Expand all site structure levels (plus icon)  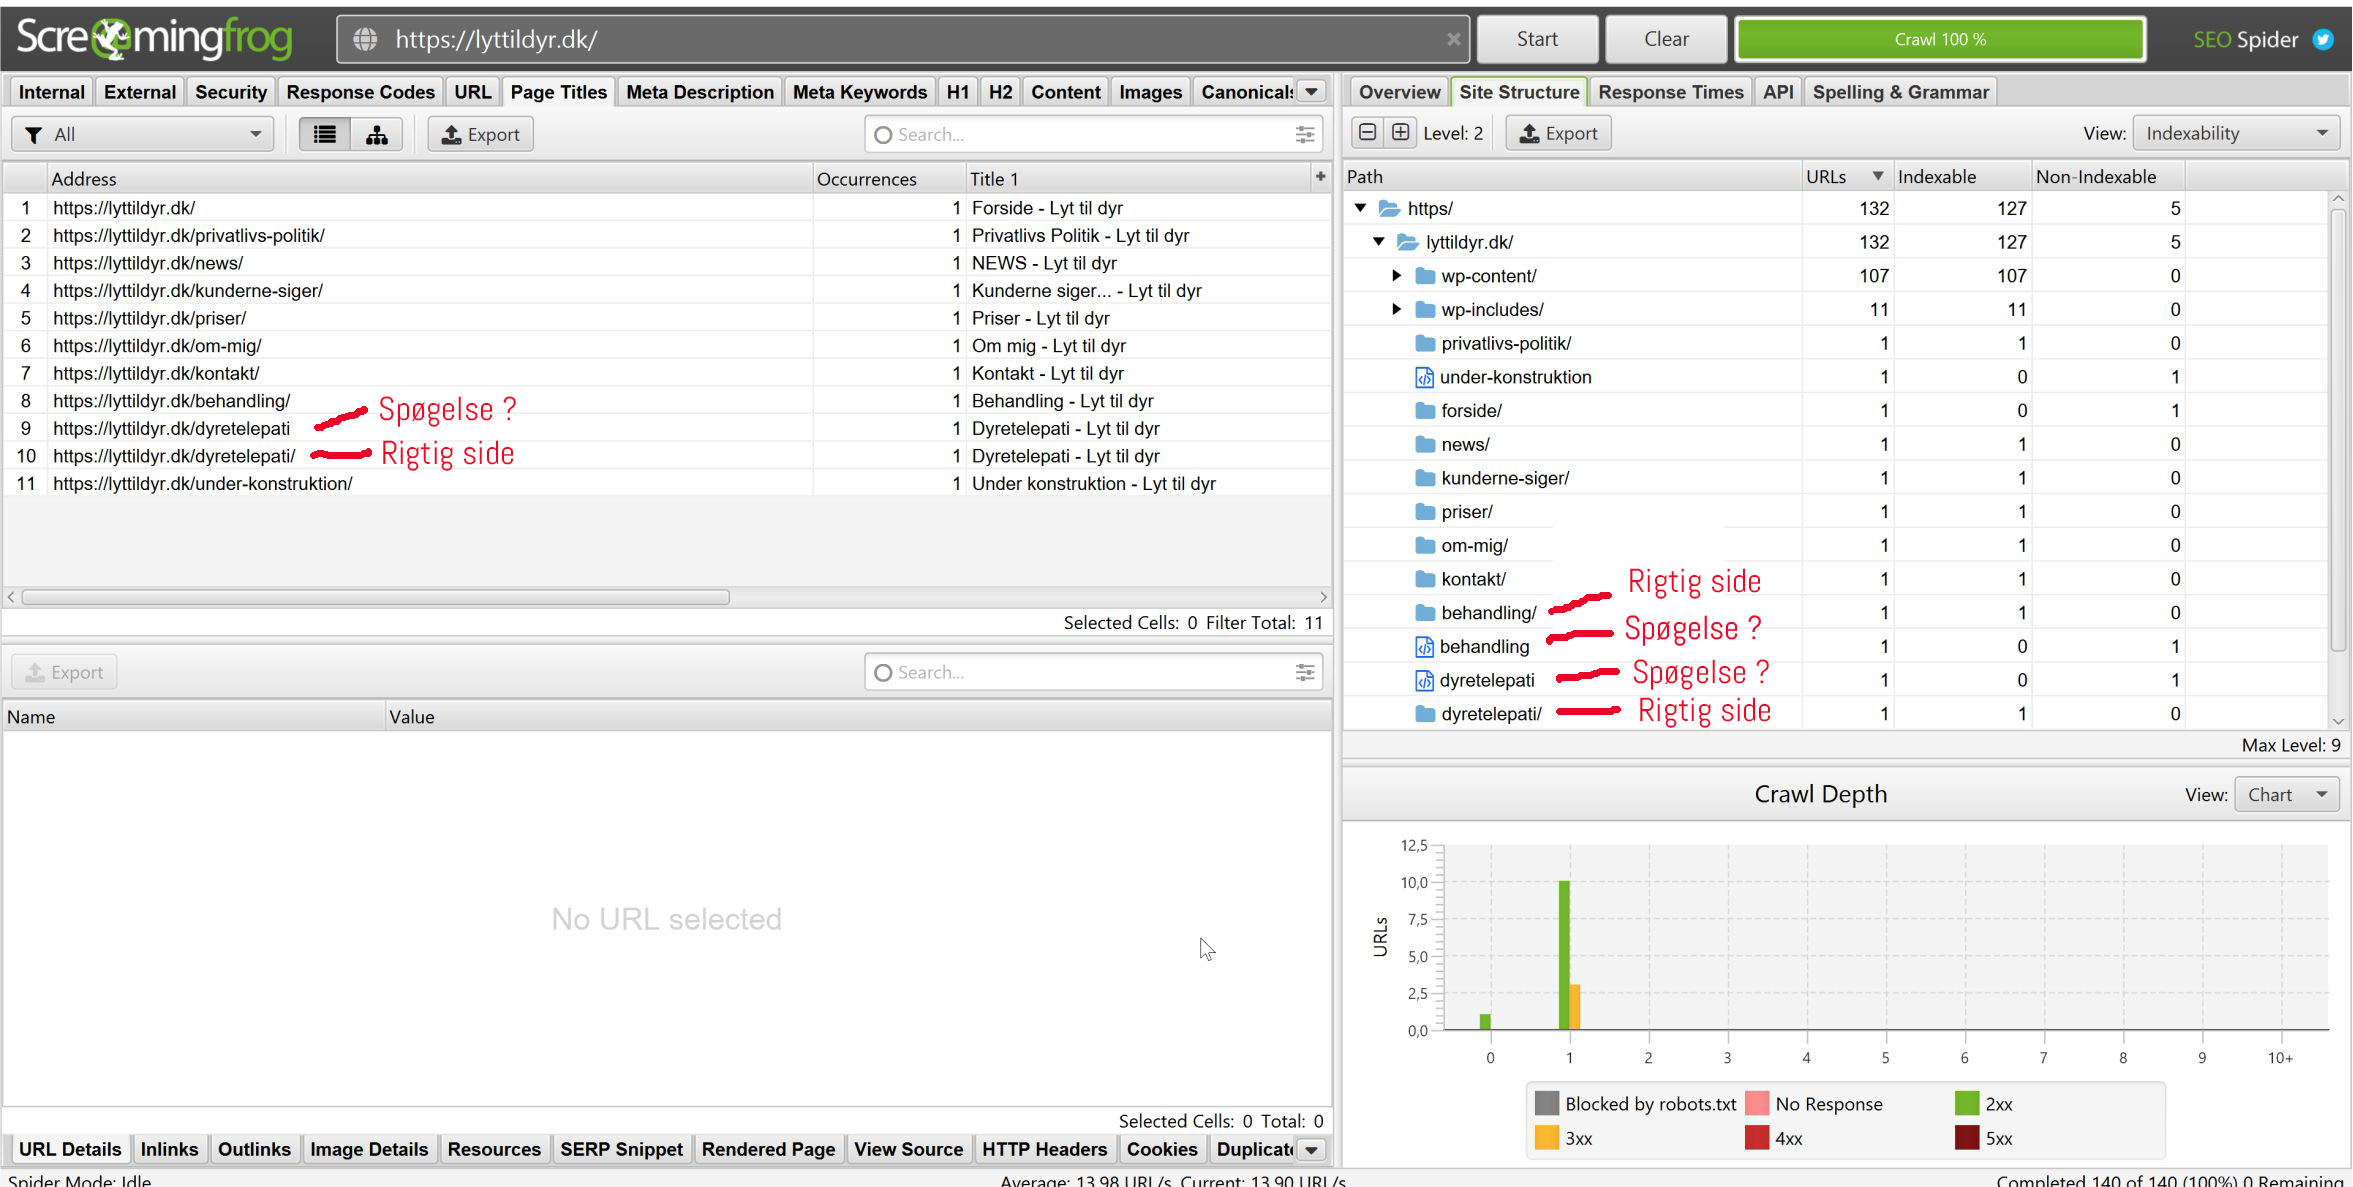coord(1401,133)
